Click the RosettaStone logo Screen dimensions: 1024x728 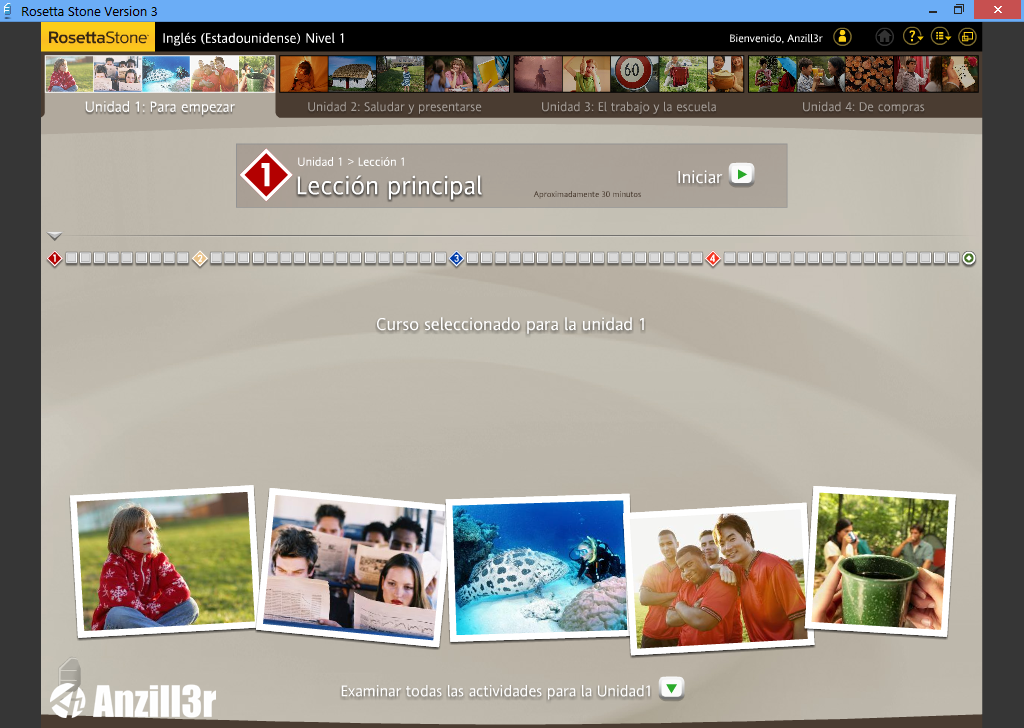[98, 37]
